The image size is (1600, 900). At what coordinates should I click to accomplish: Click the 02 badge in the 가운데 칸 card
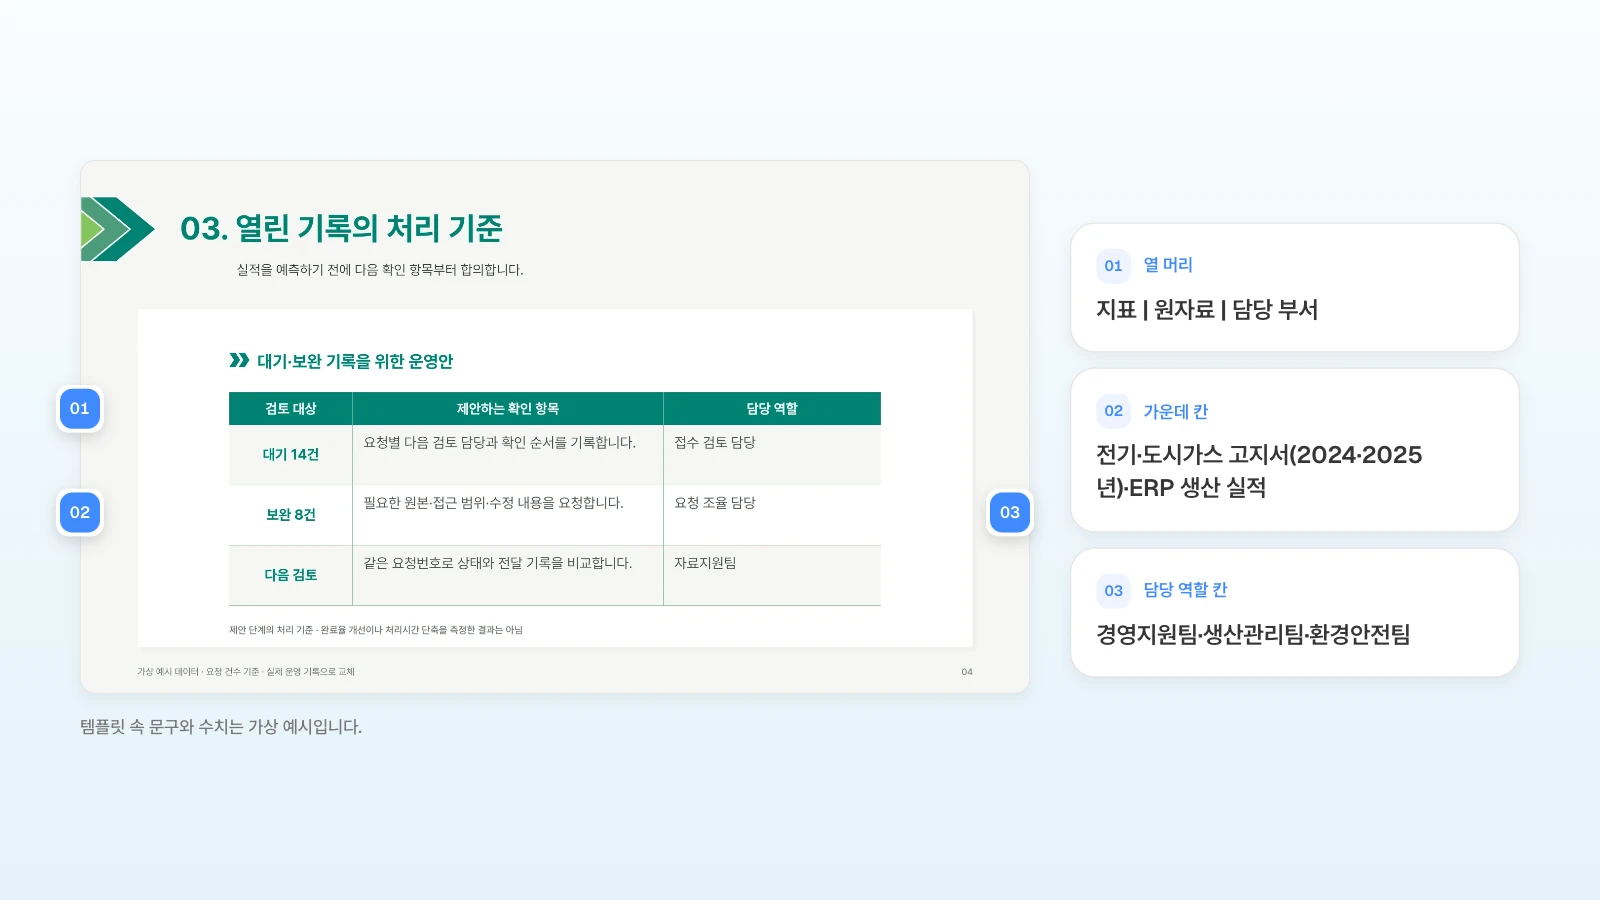pyautogui.click(x=1113, y=411)
